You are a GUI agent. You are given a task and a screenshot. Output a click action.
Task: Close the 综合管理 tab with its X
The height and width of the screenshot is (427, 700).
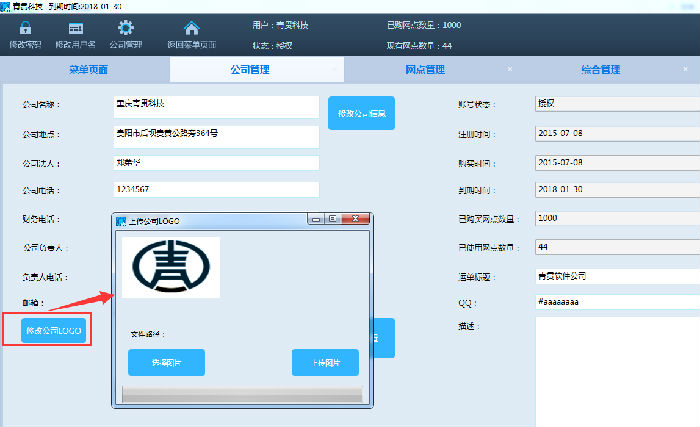[686, 69]
